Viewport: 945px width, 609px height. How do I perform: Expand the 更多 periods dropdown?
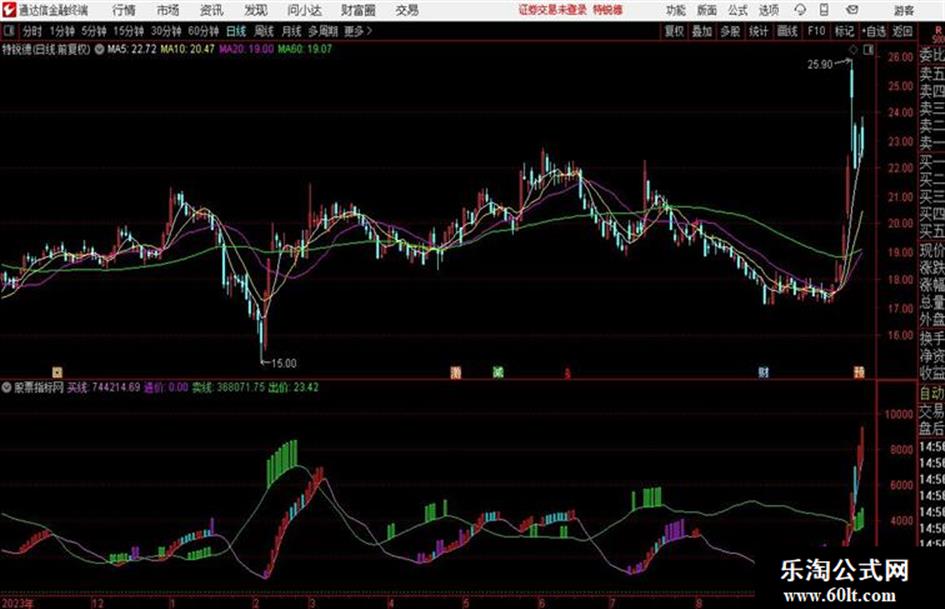(358, 31)
